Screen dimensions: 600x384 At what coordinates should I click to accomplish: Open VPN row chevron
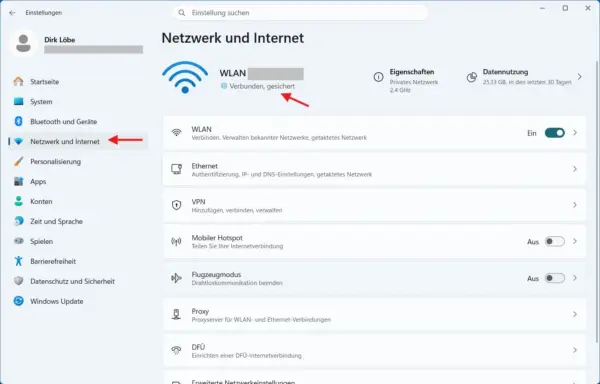(575, 205)
